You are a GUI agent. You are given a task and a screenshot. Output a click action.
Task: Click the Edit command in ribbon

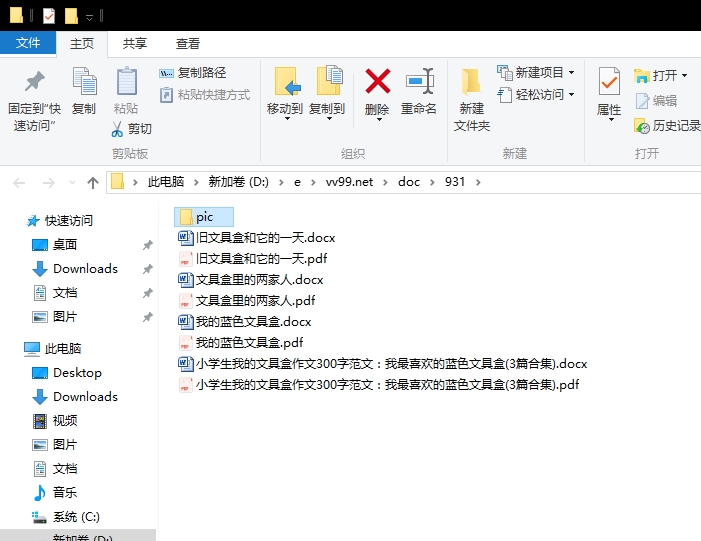656,101
